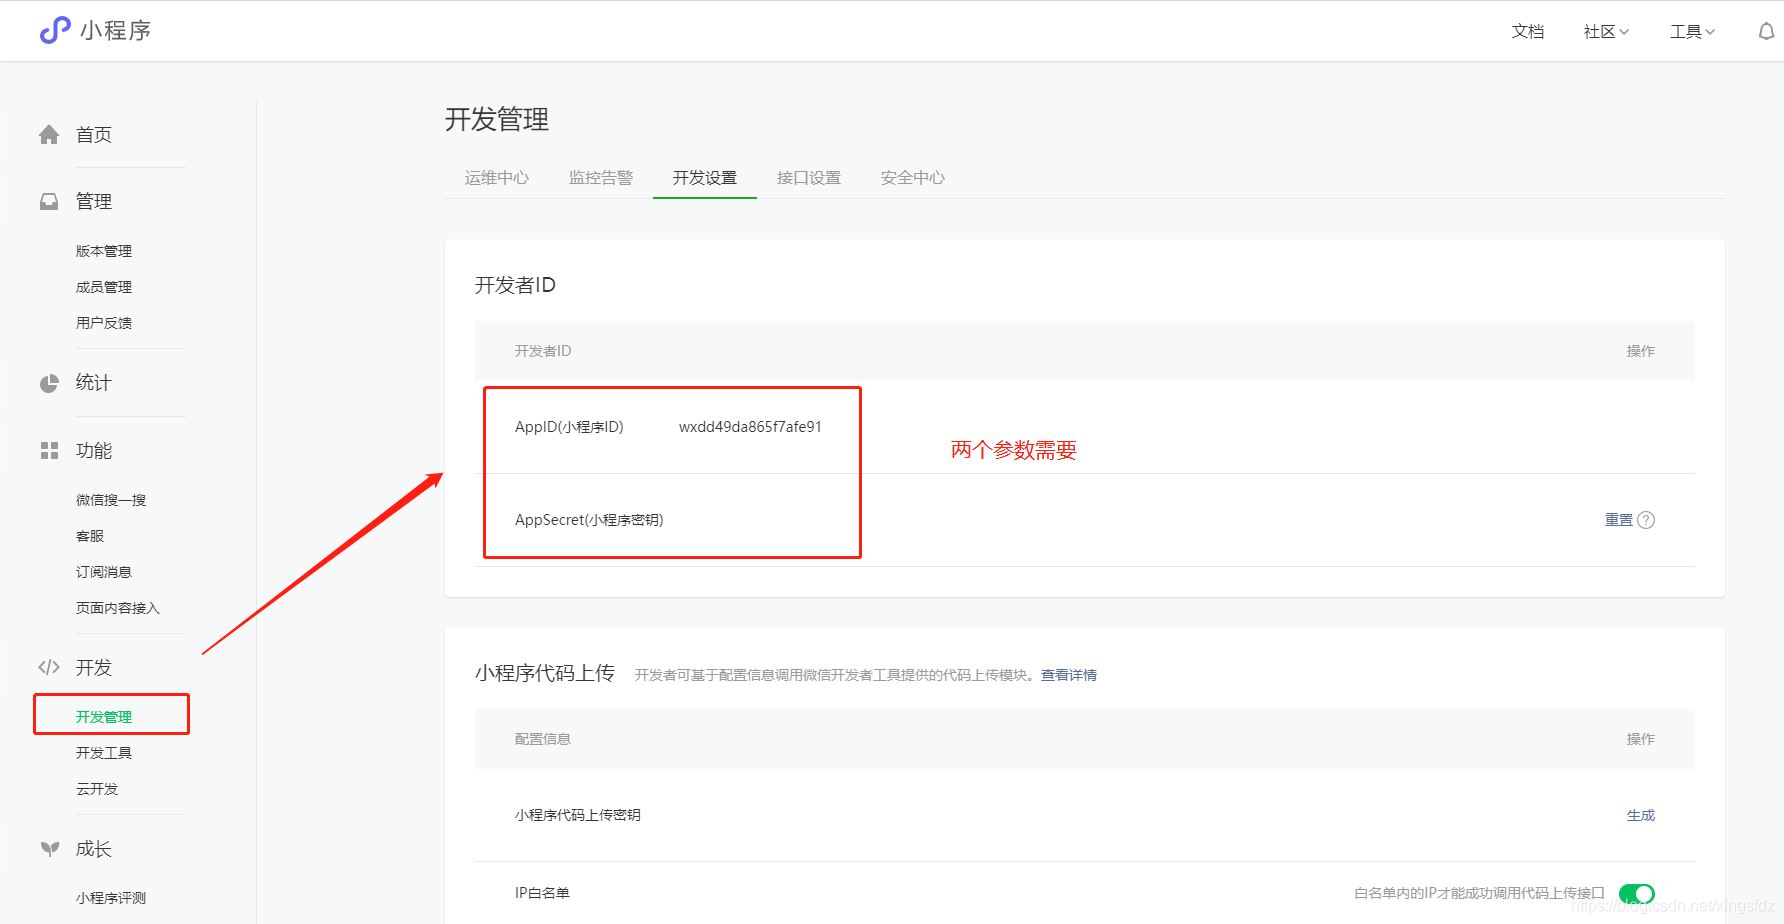Click the 管理 section icon
The width and height of the screenshot is (1784, 924).
coord(48,200)
